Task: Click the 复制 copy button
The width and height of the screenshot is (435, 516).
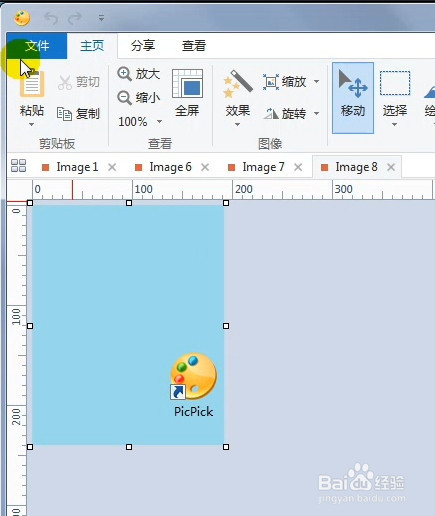Action: point(79,114)
